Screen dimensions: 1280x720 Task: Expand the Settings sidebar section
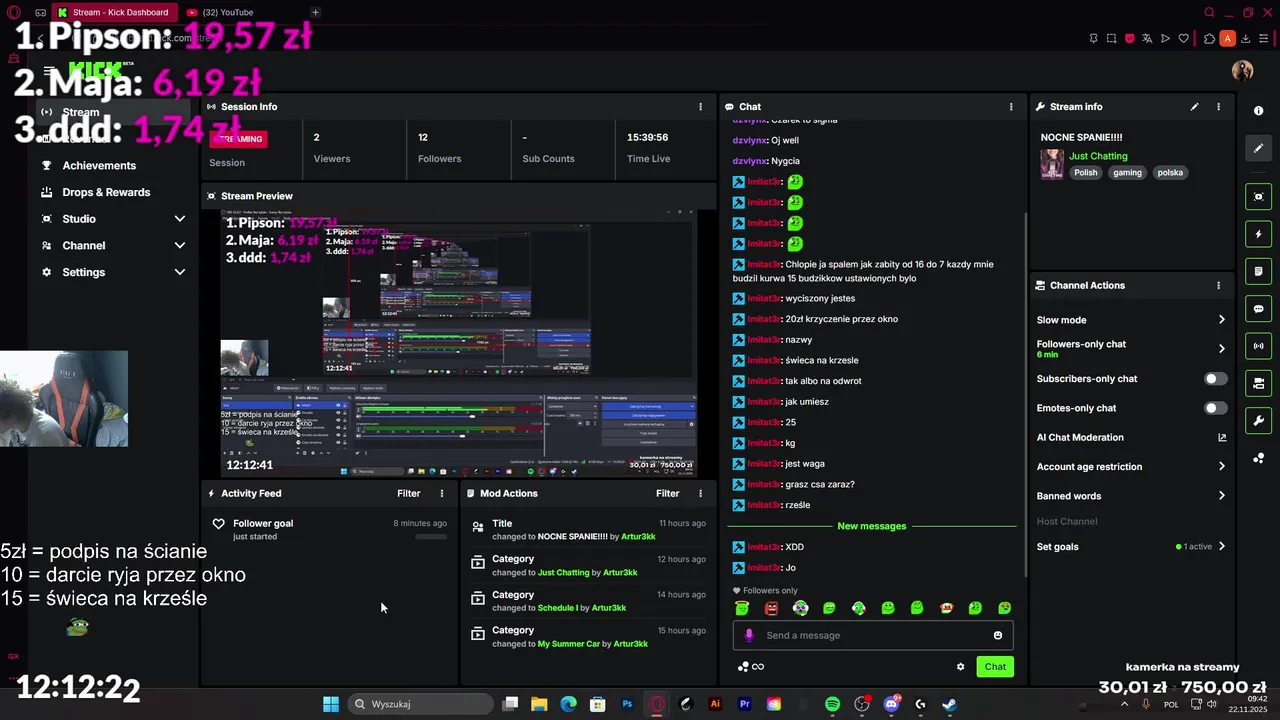tap(180, 272)
